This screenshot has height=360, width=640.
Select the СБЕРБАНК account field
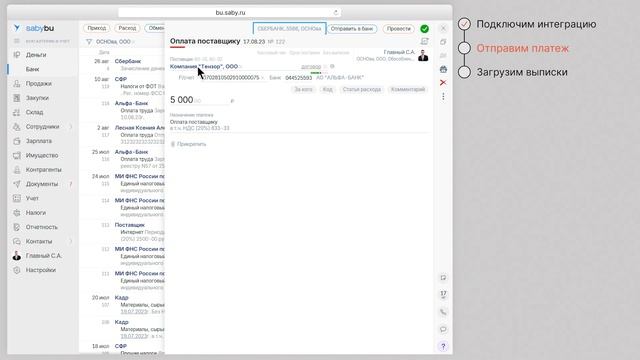(289, 29)
